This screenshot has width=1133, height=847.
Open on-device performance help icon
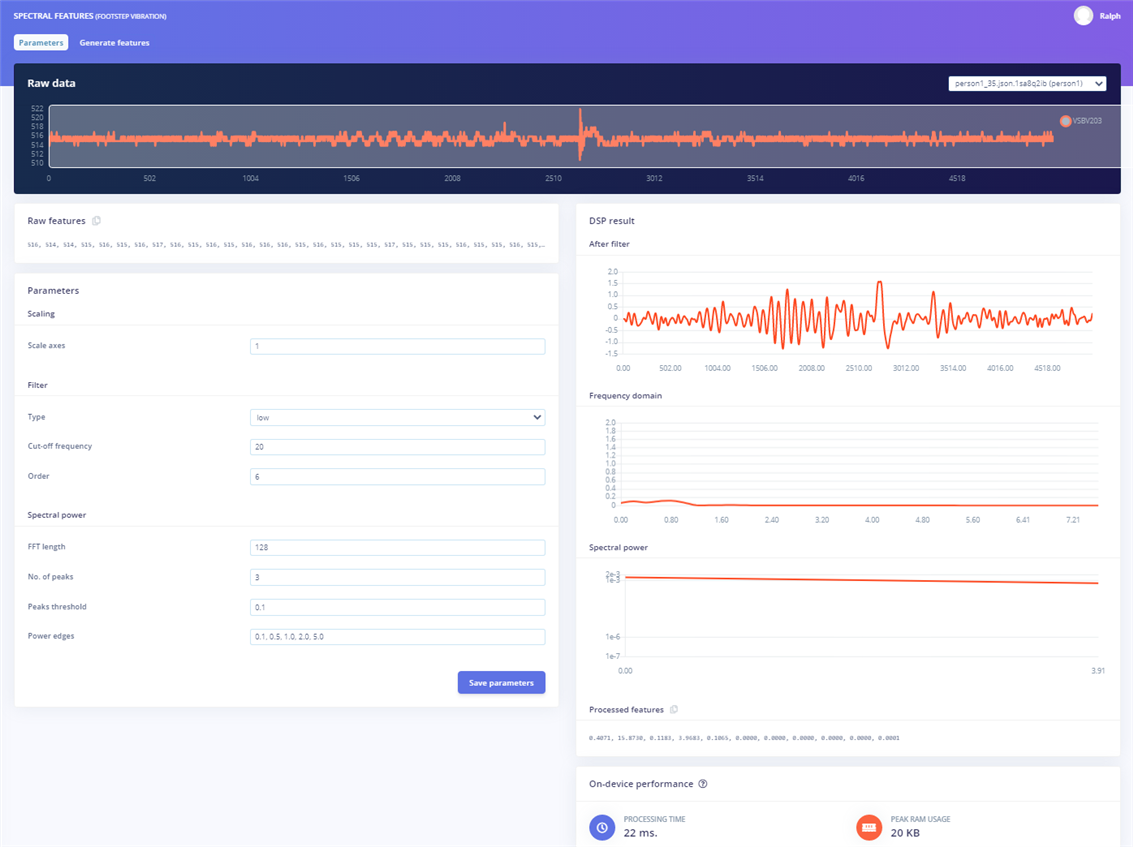coord(703,784)
